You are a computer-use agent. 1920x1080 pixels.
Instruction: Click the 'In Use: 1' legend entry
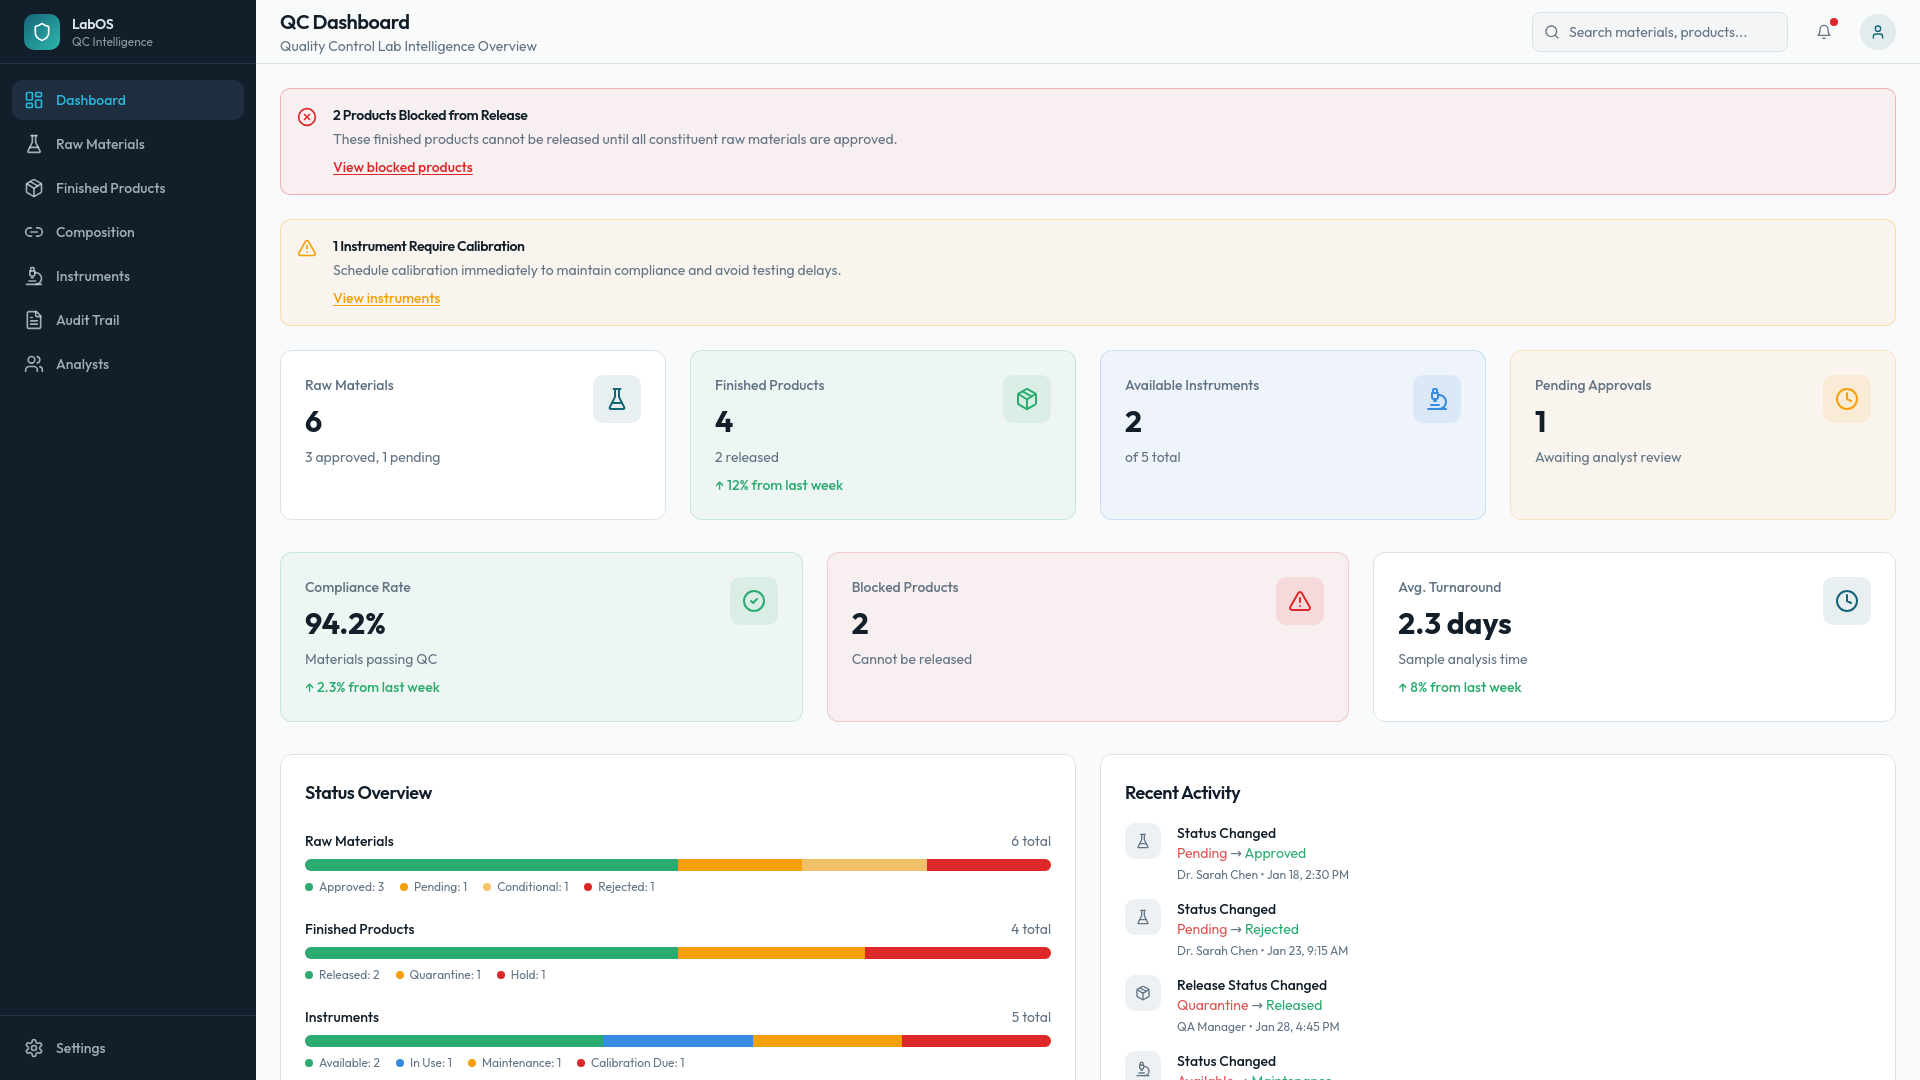(x=424, y=1063)
